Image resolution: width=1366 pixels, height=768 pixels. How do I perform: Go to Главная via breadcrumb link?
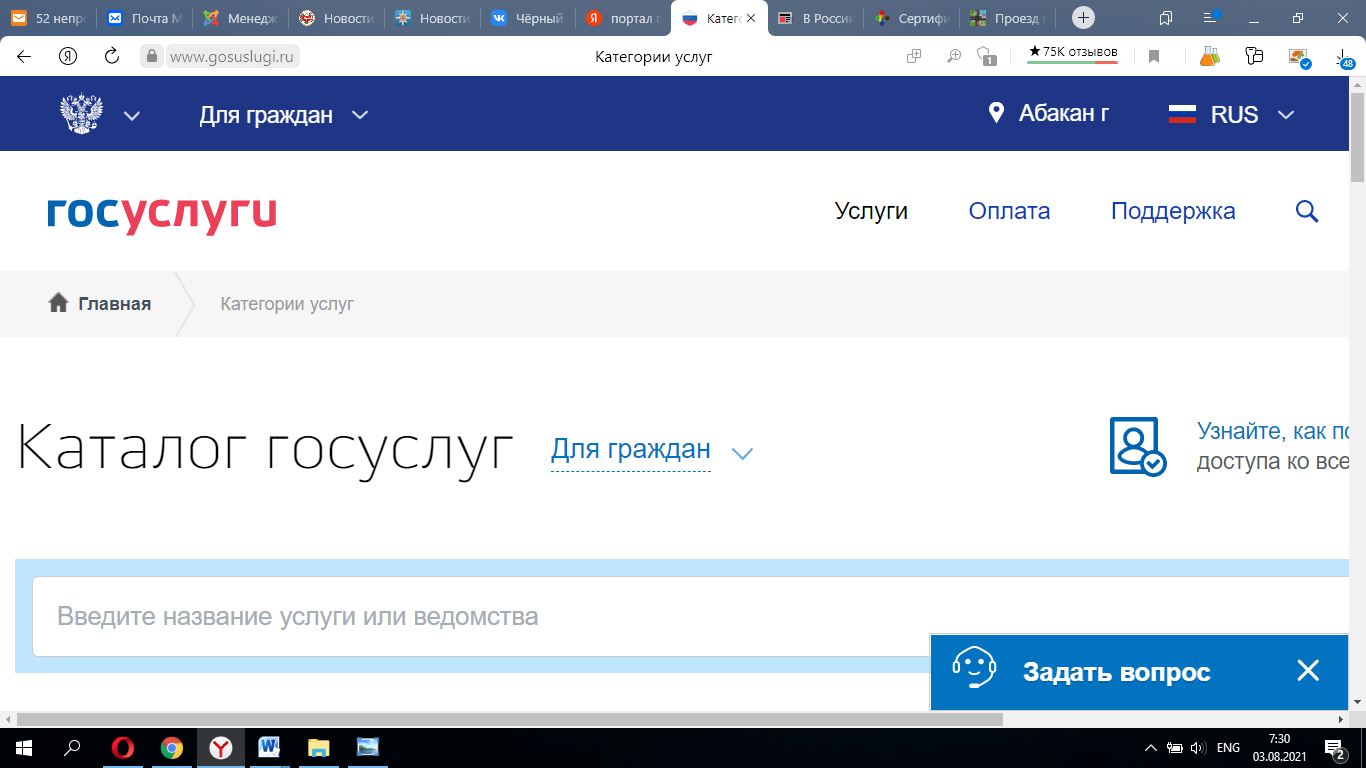point(113,303)
